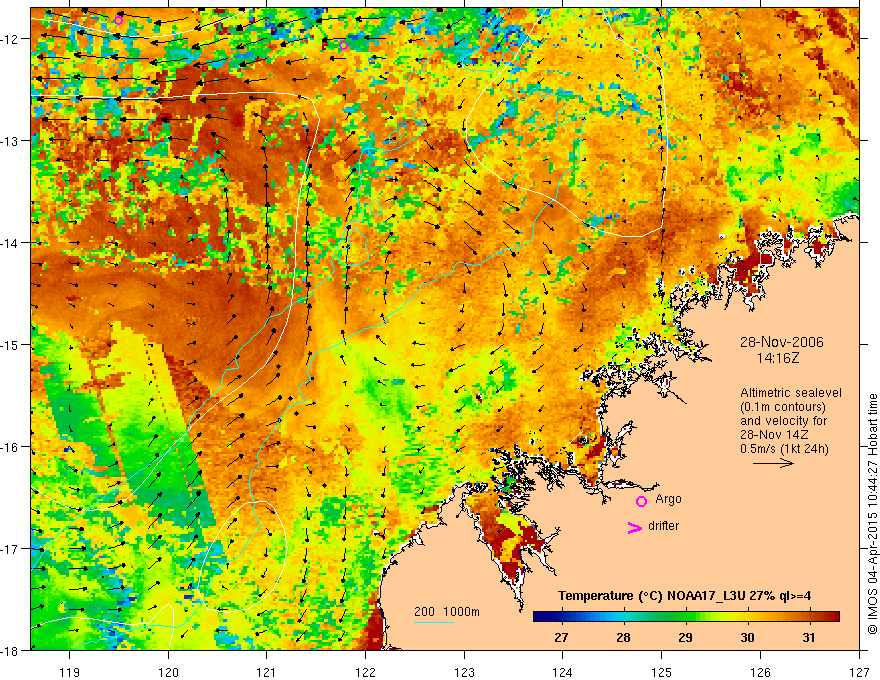880x680 pixels.
Task: Click colorbar tick label 27
Action: click(x=561, y=638)
